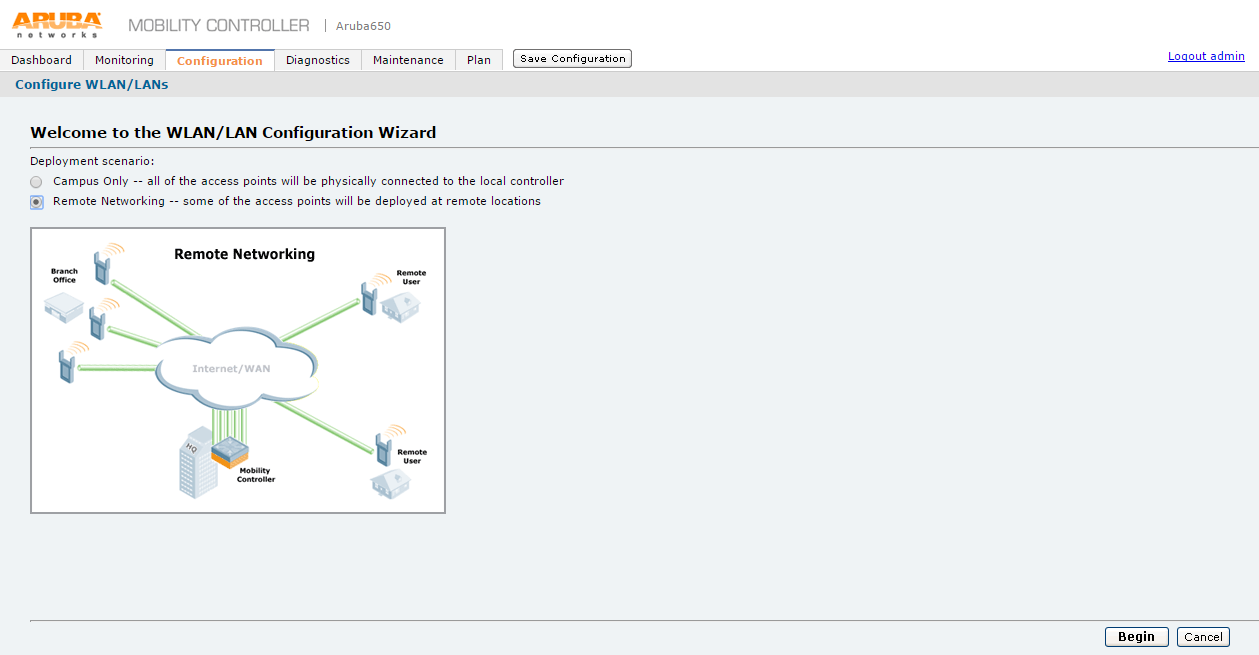The width and height of the screenshot is (1259, 655).
Task: Go to the Maintenance tab
Action: (x=408, y=60)
